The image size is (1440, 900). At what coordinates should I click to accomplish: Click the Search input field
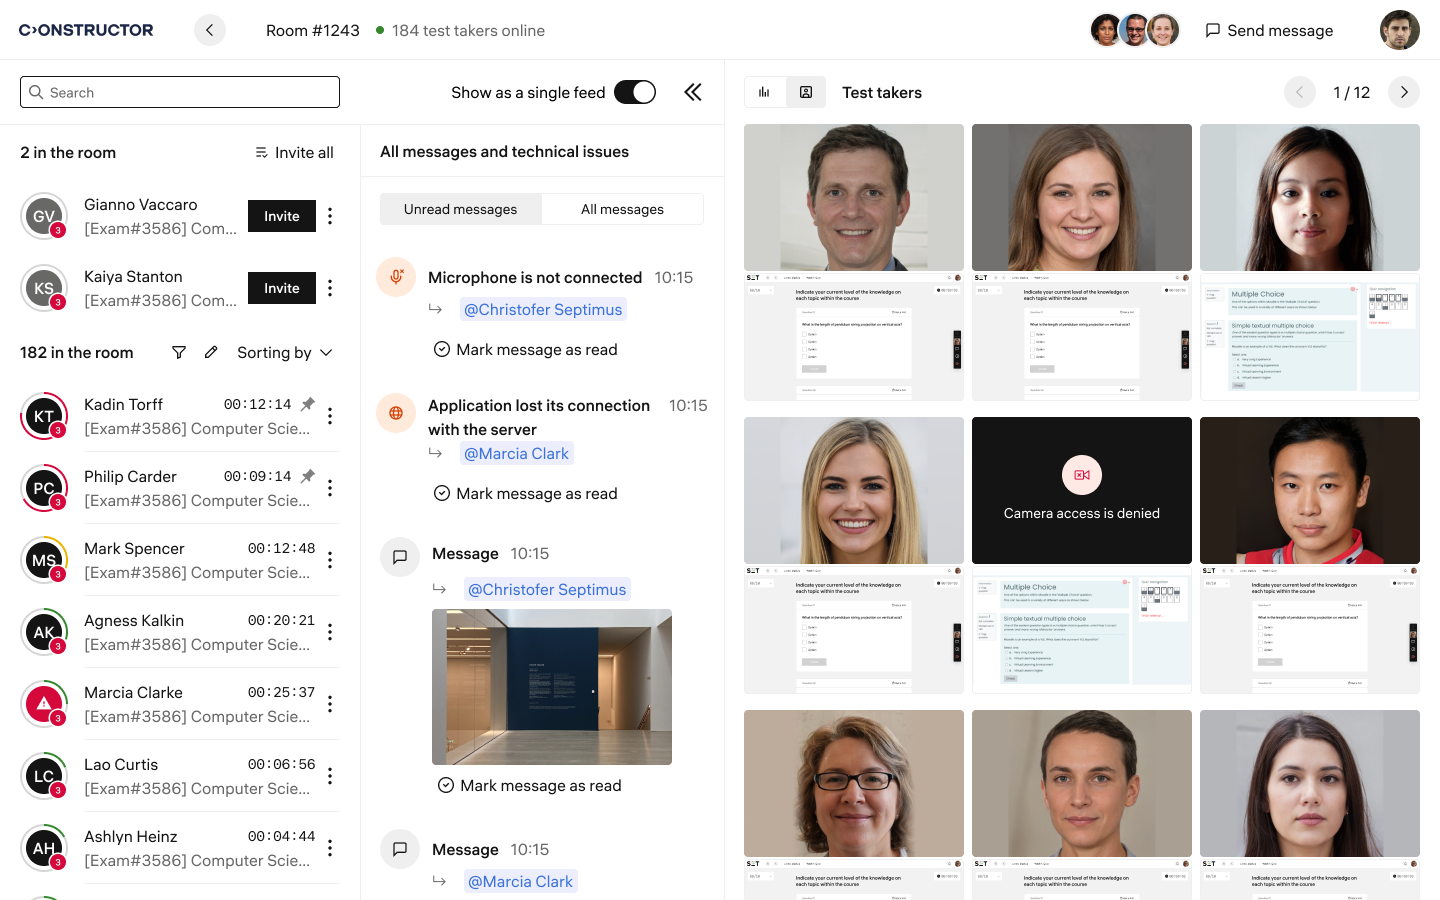[x=180, y=92]
